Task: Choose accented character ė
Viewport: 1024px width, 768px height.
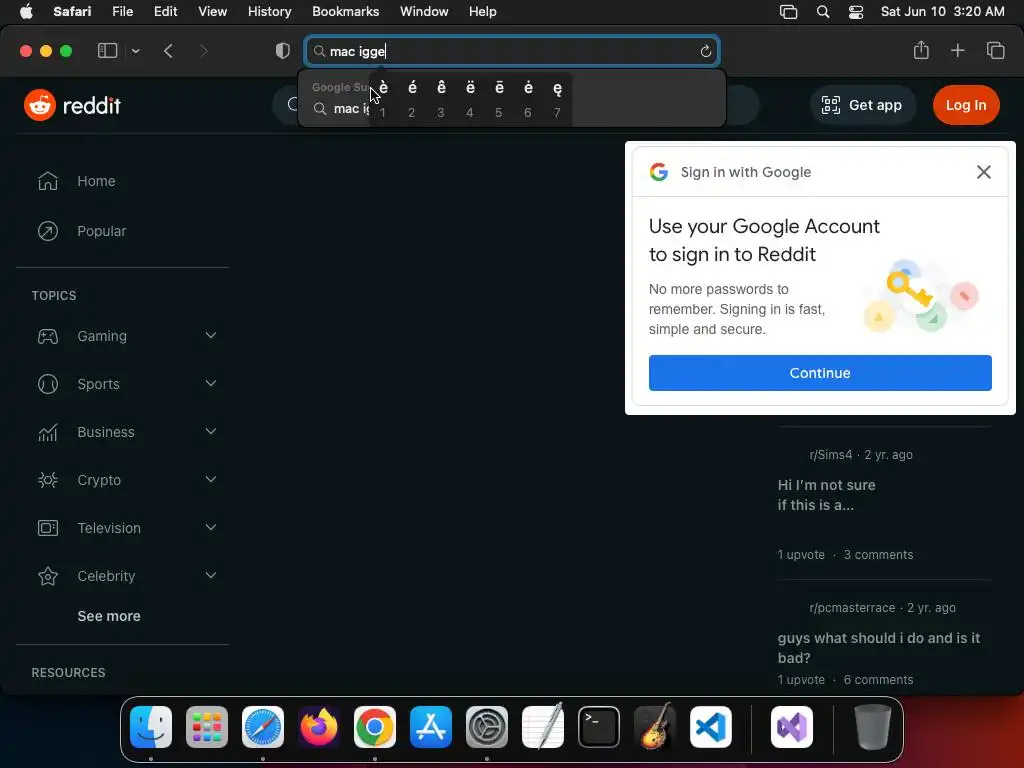Action: [x=528, y=99]
